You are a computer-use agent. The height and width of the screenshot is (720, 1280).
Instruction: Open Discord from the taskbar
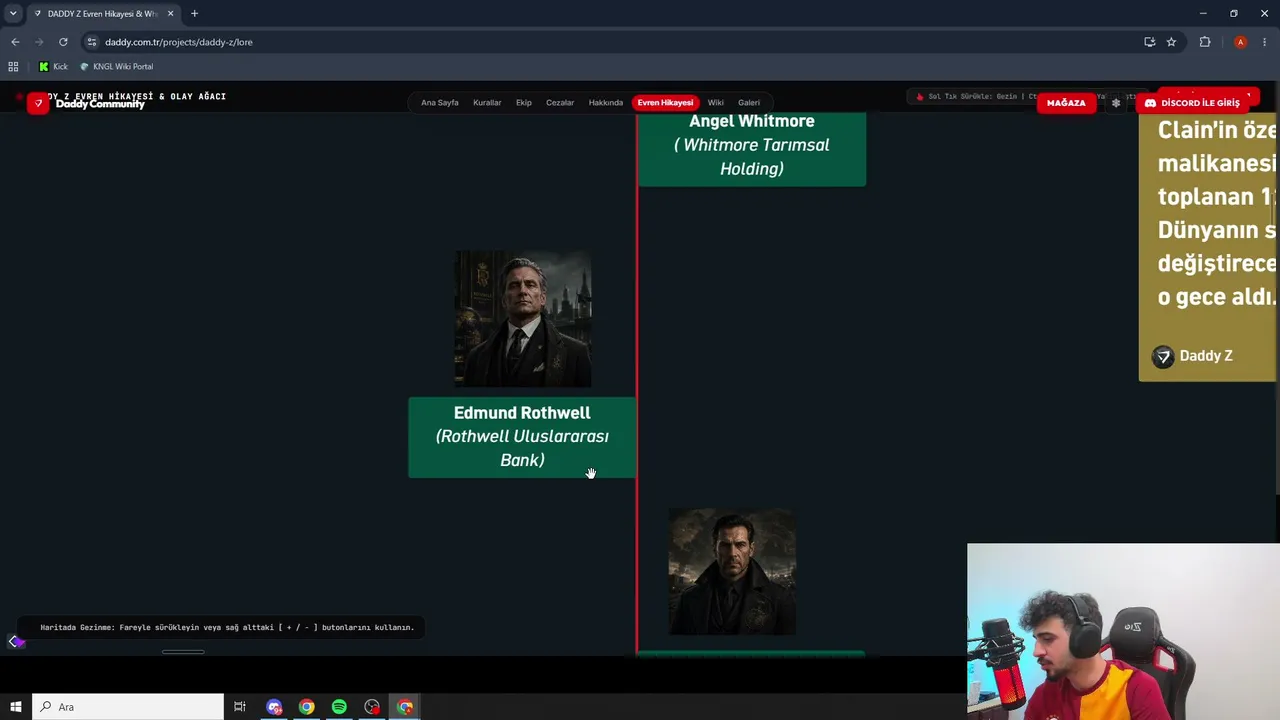click(x=274, y=707)
